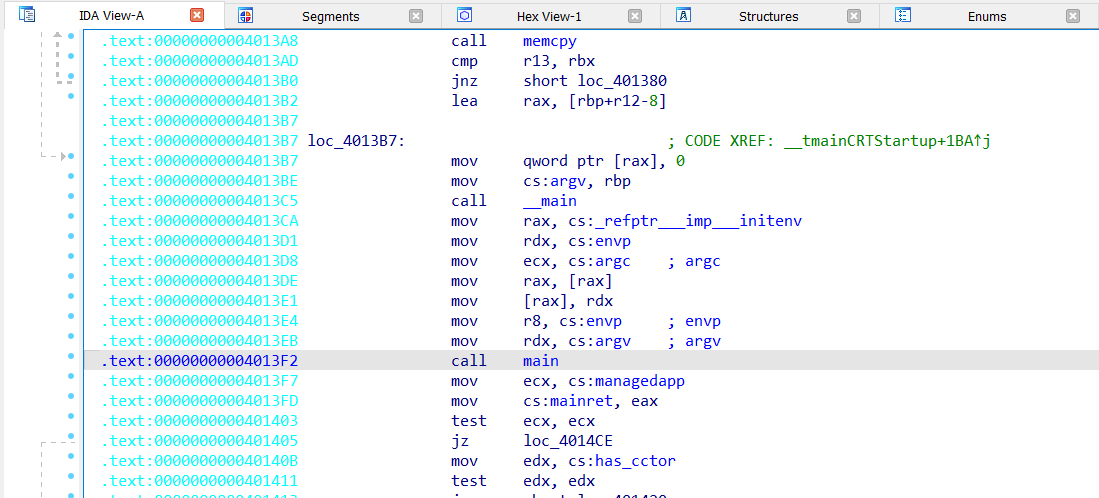Click the 'jnz' mnemonic at 4013B0

464,81
